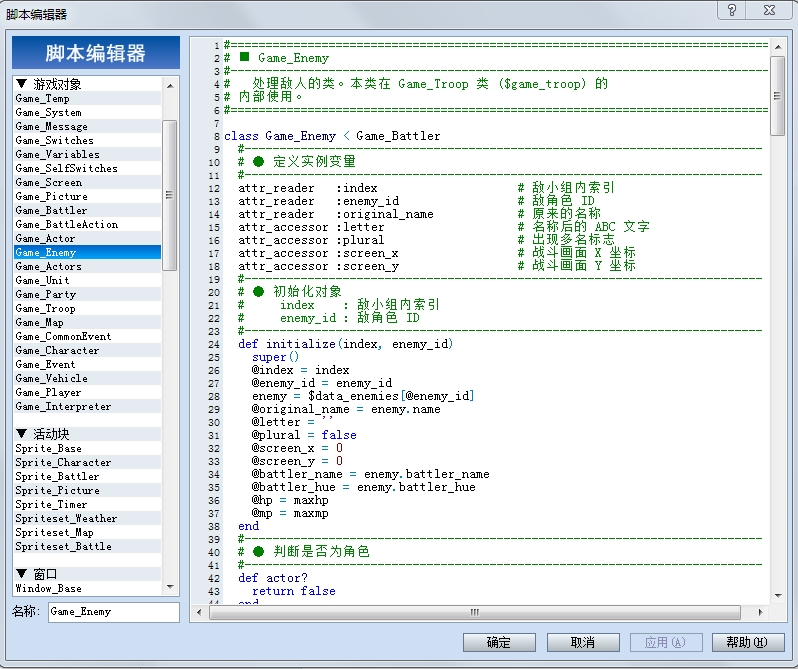Click the 确定 confirm button
This screenshot has height=669, width=798.
pos(499,642)
